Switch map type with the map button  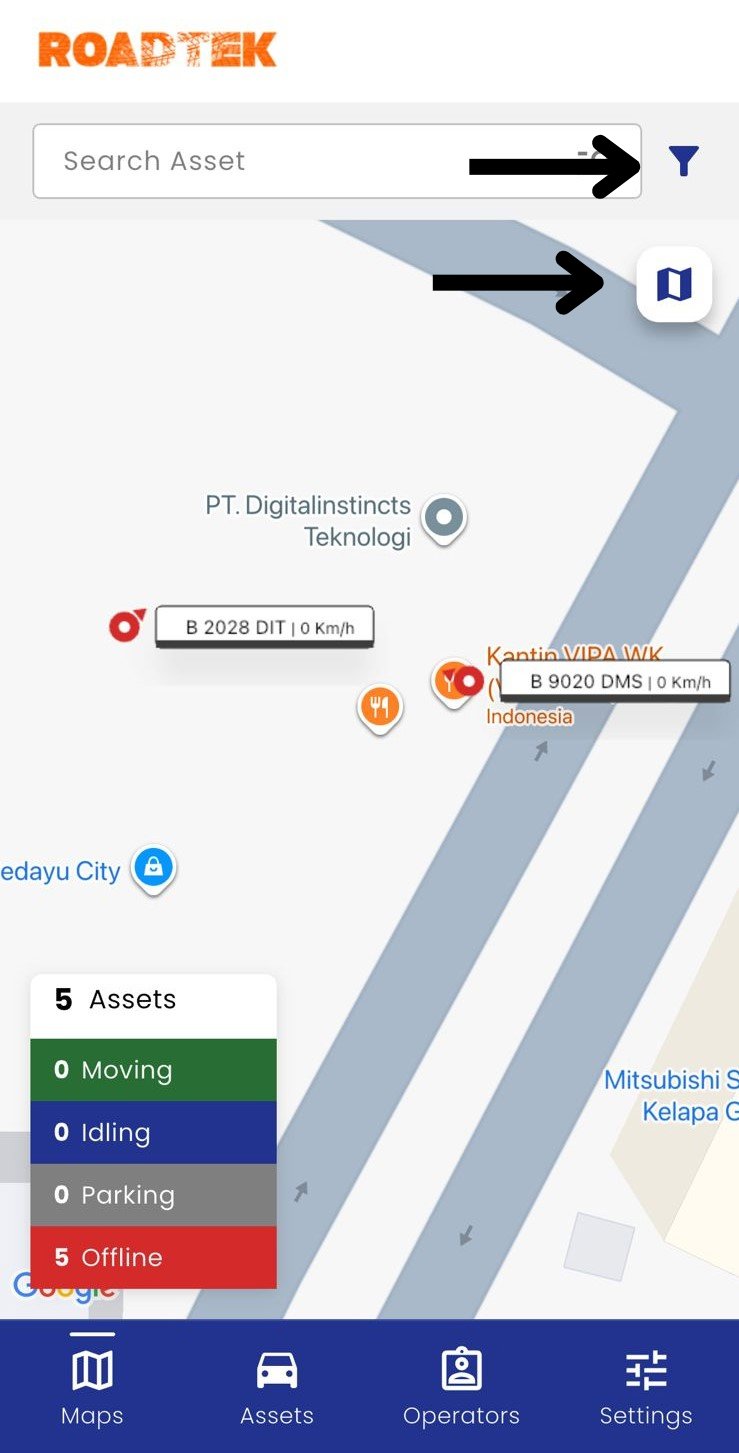pos(674,285)
